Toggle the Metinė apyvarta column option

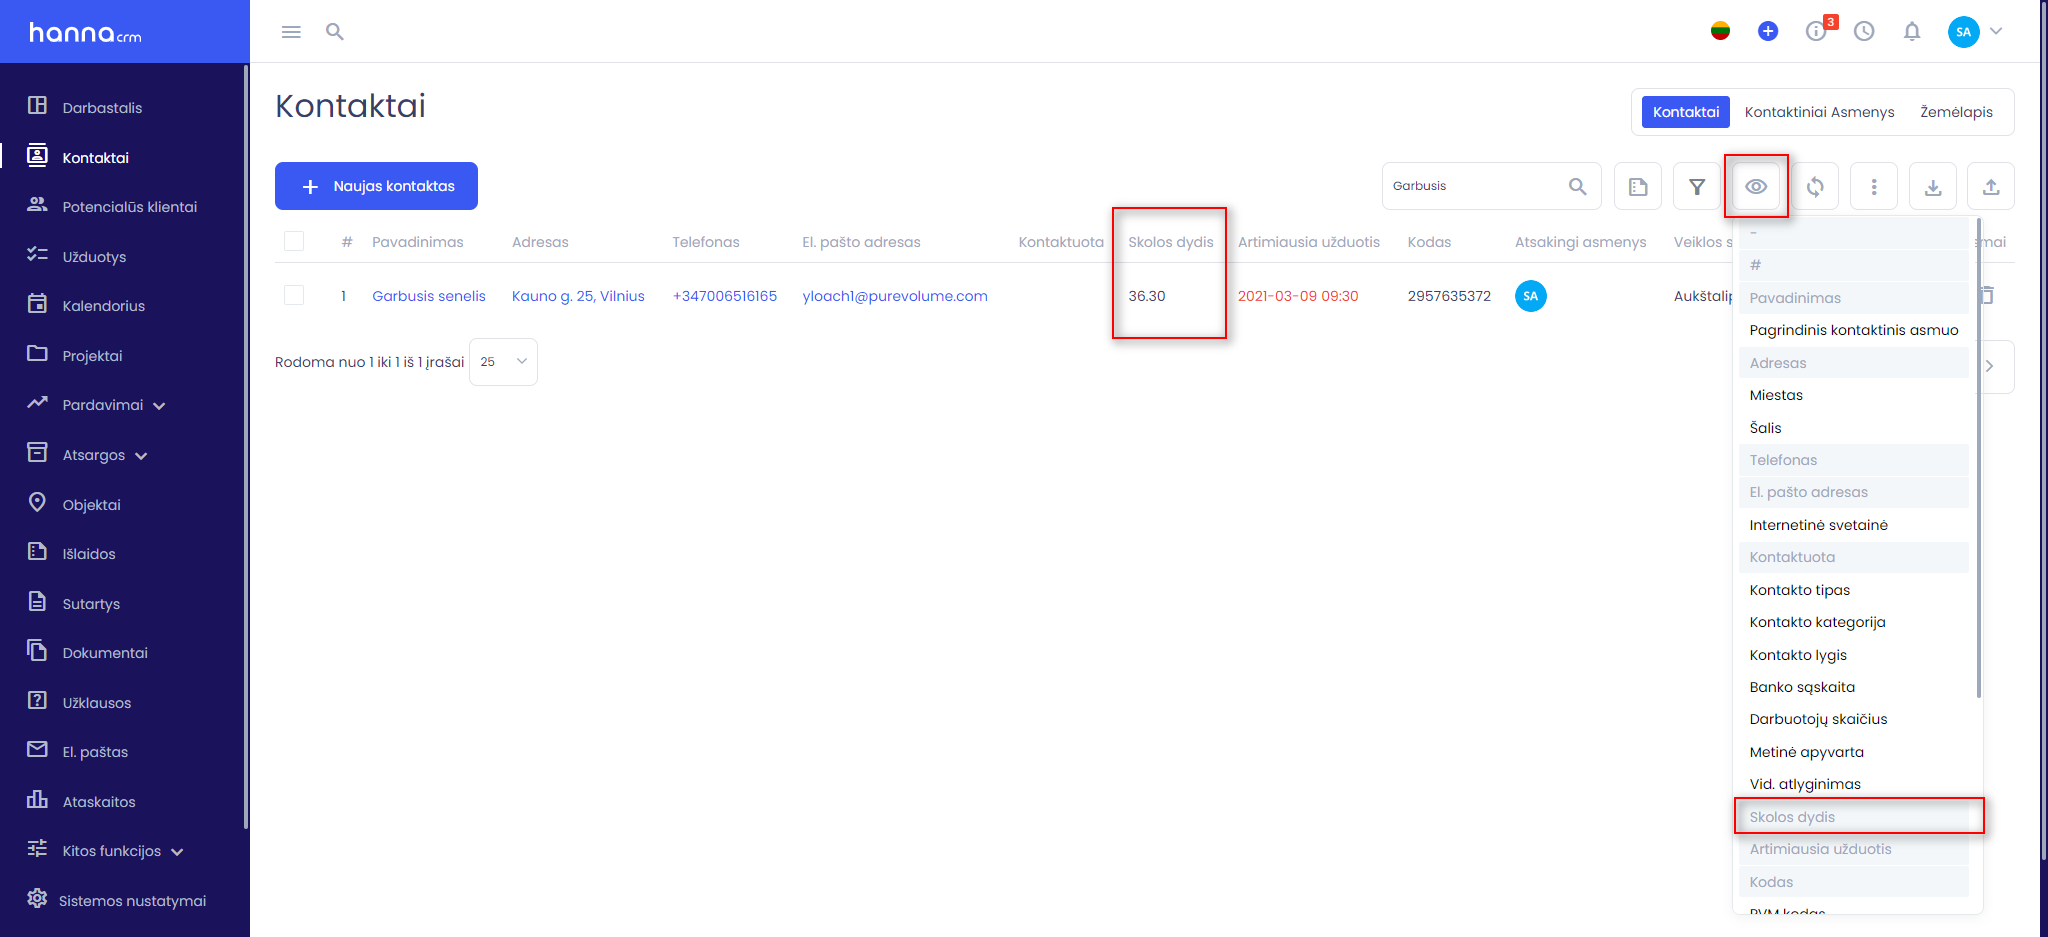(1854, 752)
